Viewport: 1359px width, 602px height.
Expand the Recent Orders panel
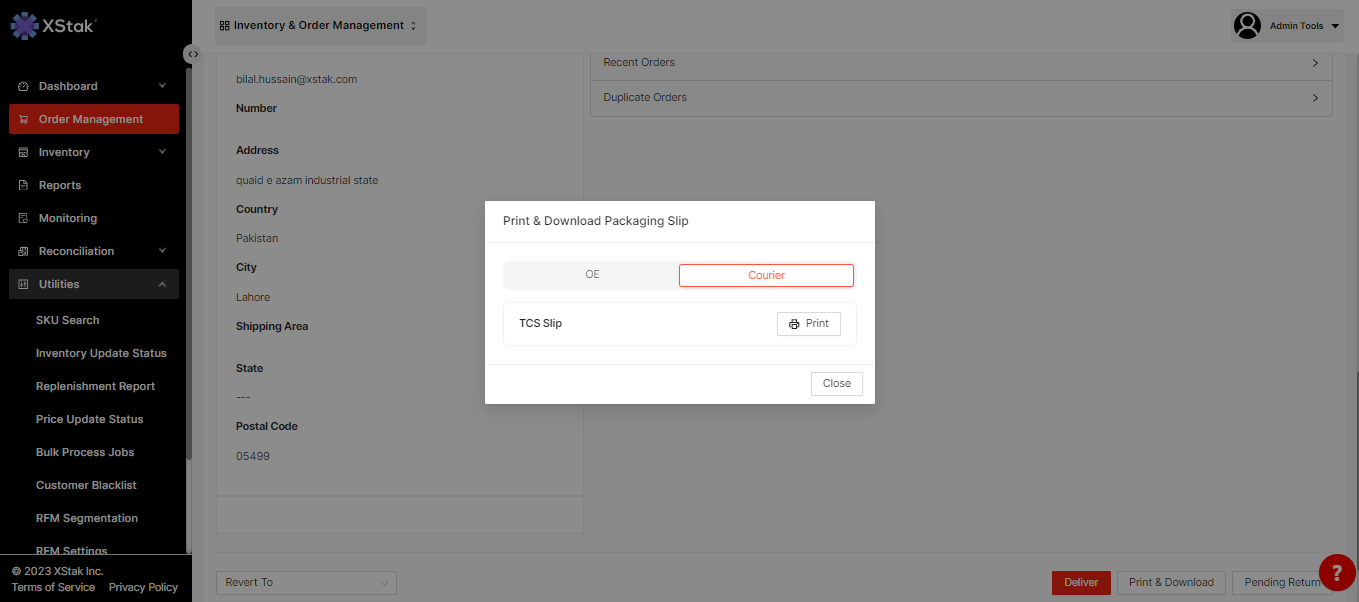coord(960,63)
